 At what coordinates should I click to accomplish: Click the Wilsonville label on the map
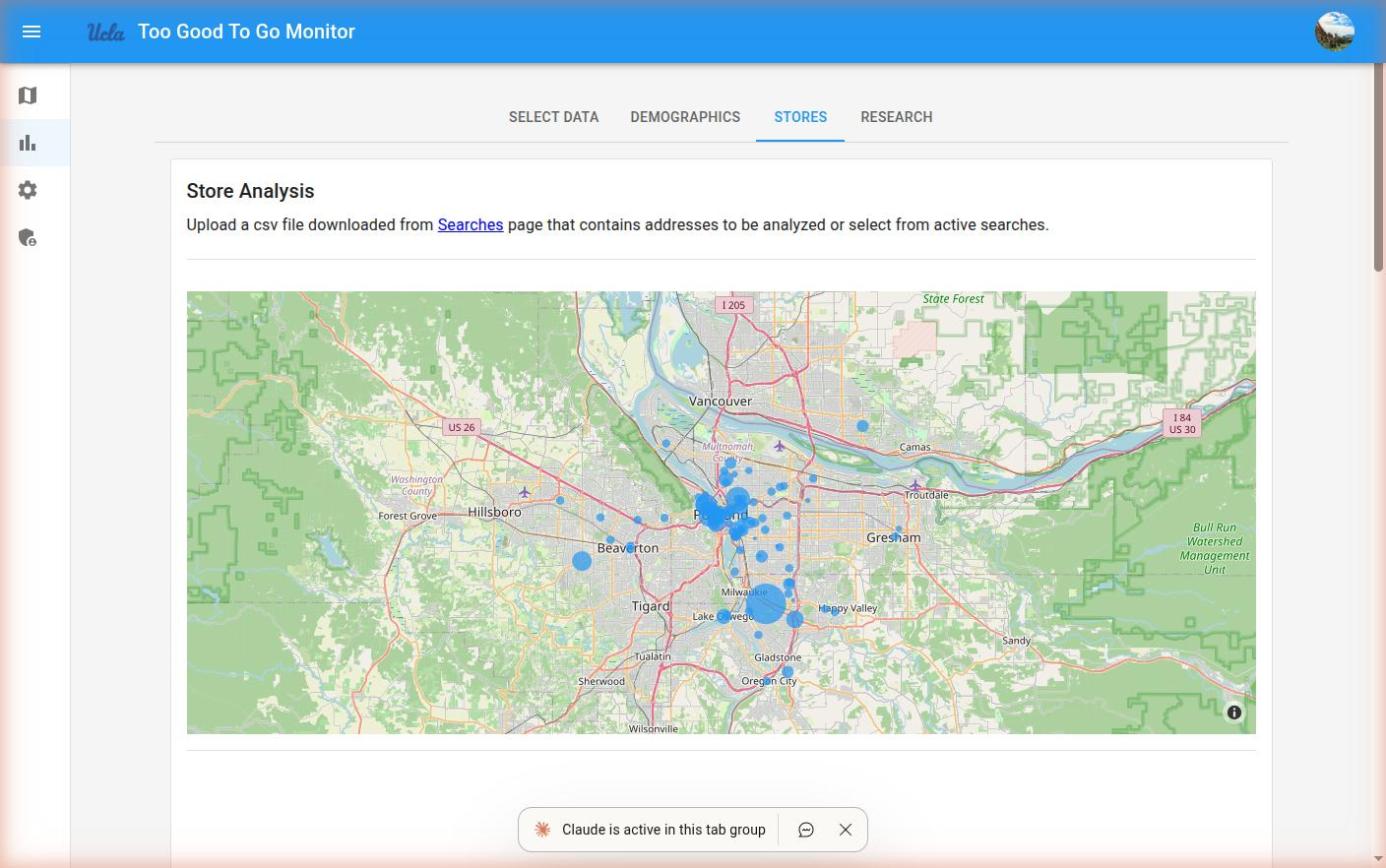[653, 729]
